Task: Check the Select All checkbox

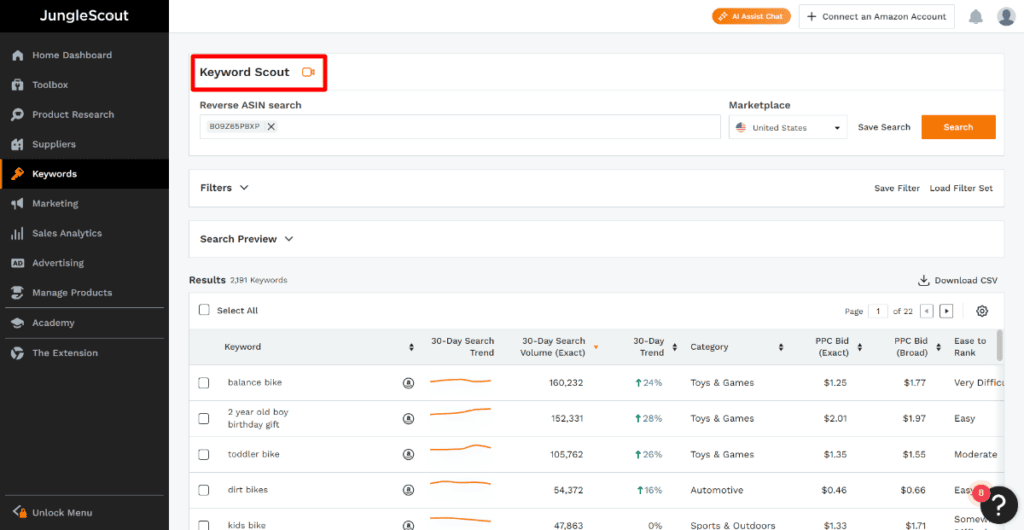Action: (x=204, y=310)
